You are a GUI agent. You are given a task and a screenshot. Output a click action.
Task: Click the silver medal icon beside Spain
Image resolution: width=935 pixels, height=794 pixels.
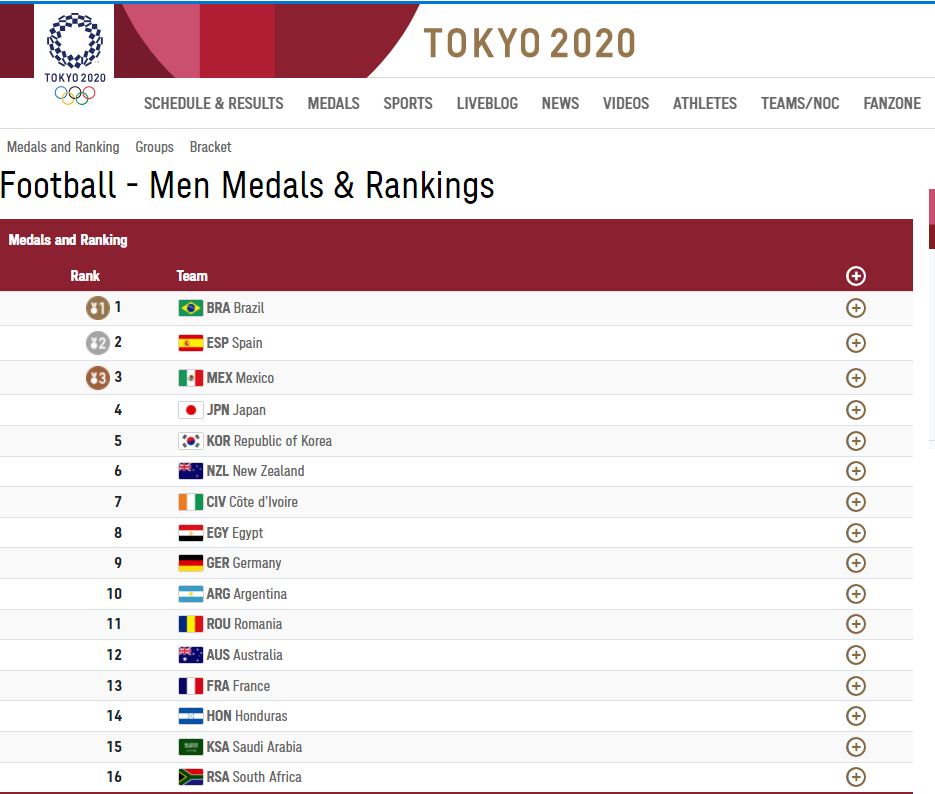(x=97, y=343)
